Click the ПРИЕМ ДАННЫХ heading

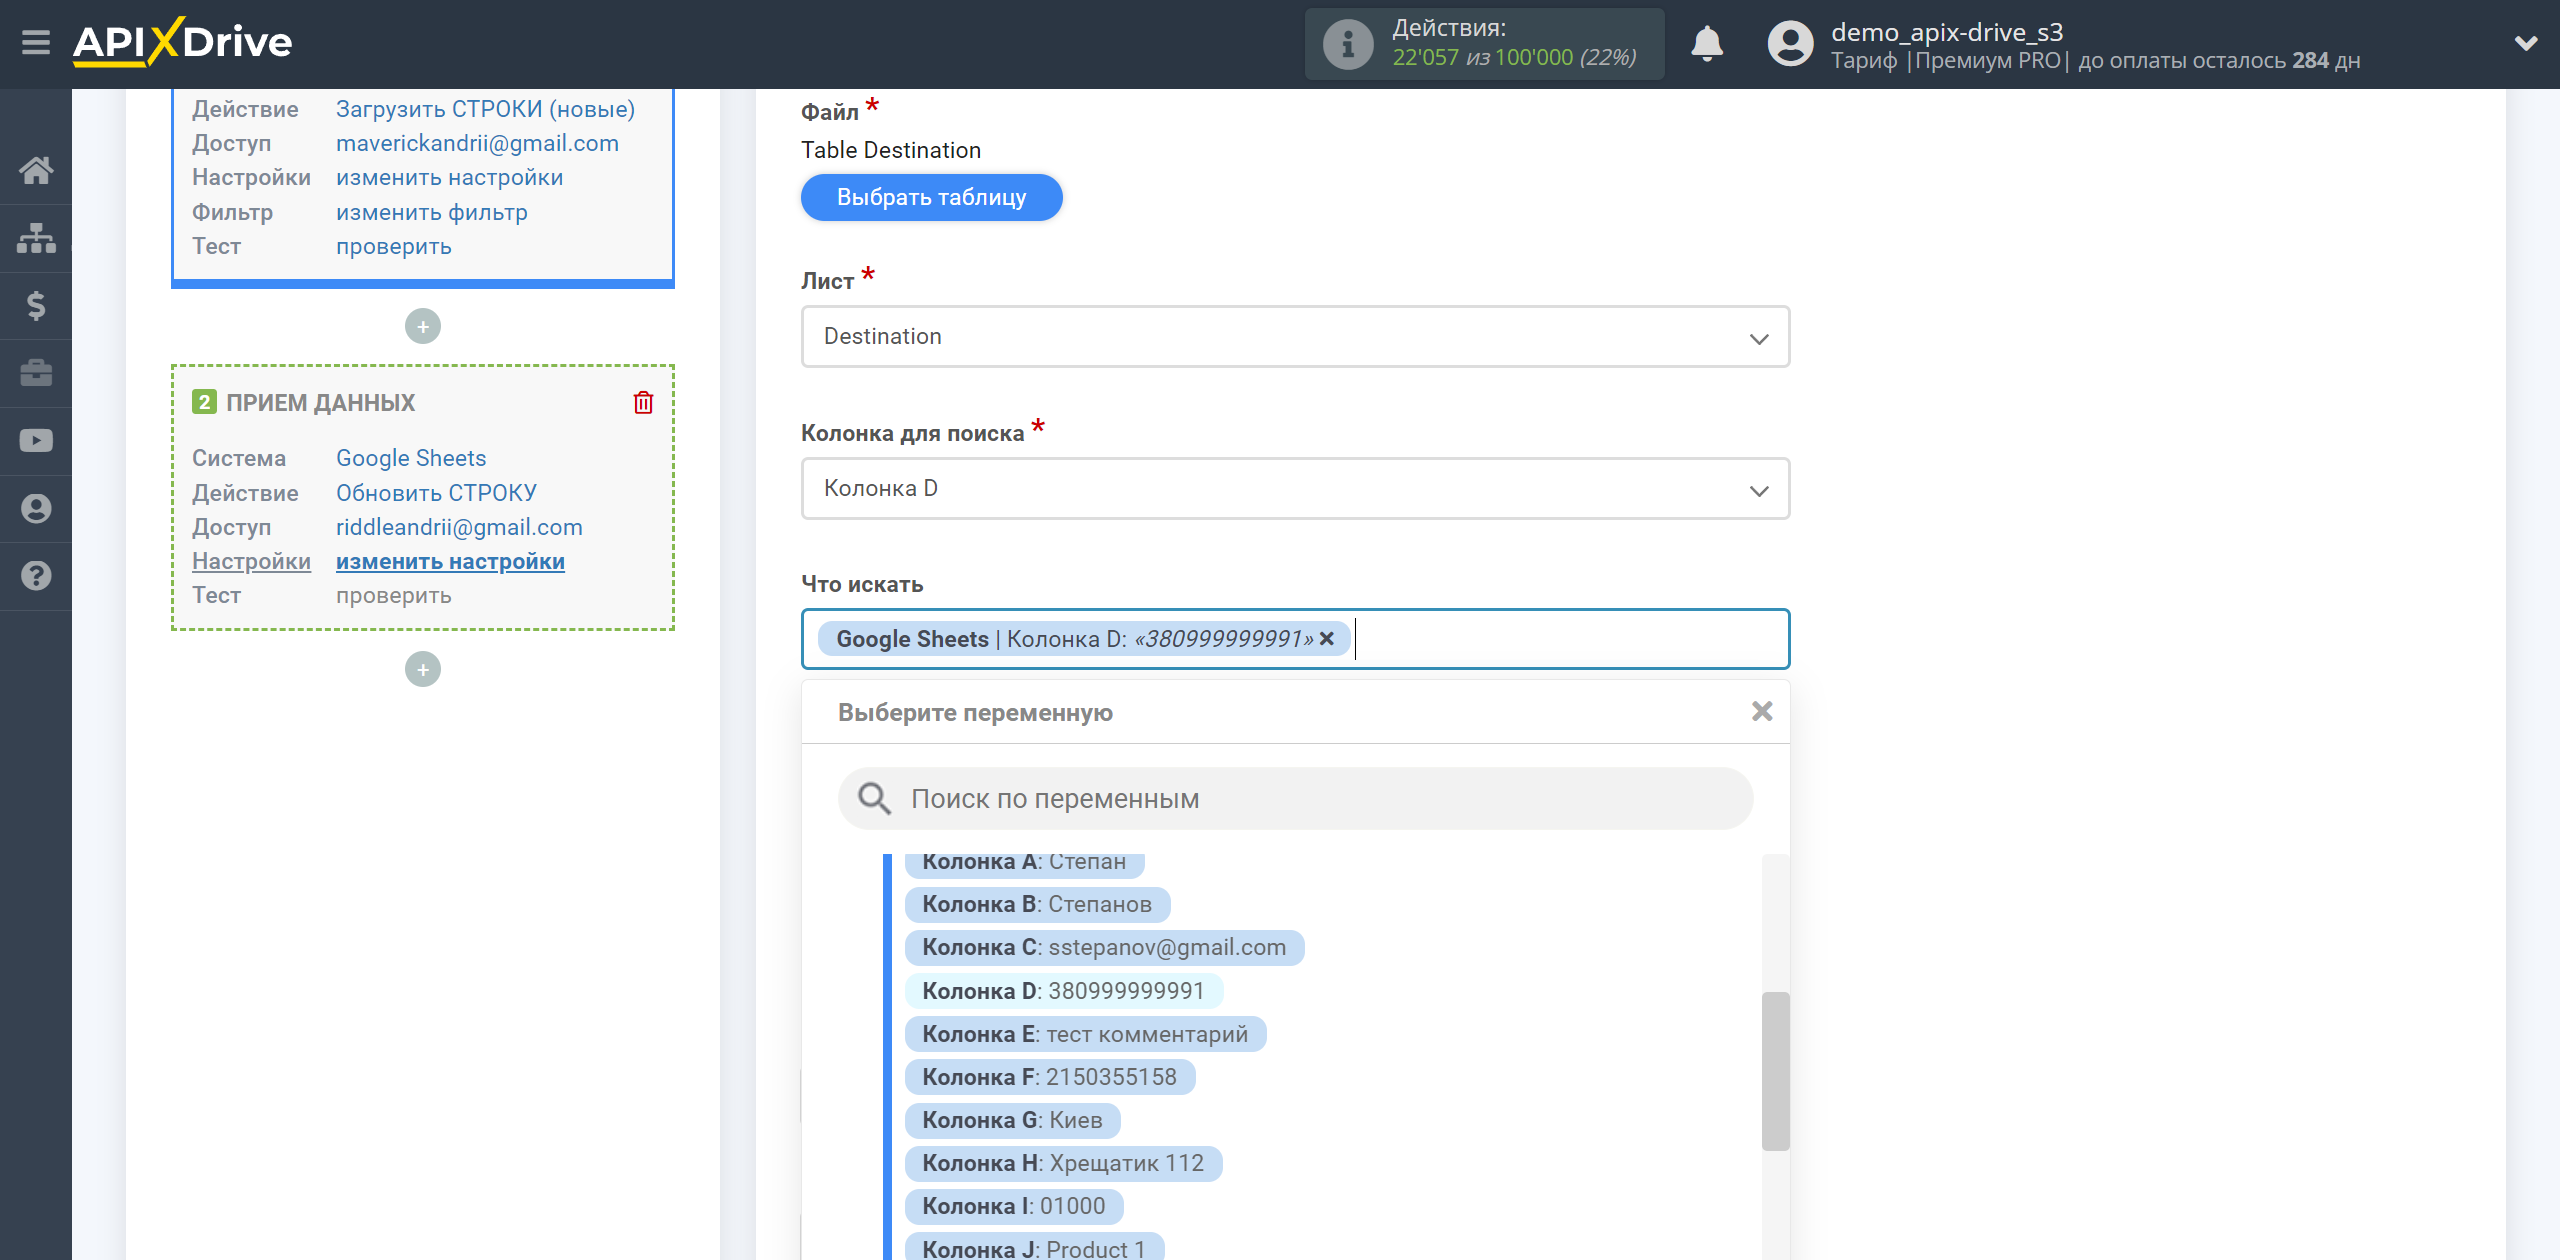[x=320, y=403]
